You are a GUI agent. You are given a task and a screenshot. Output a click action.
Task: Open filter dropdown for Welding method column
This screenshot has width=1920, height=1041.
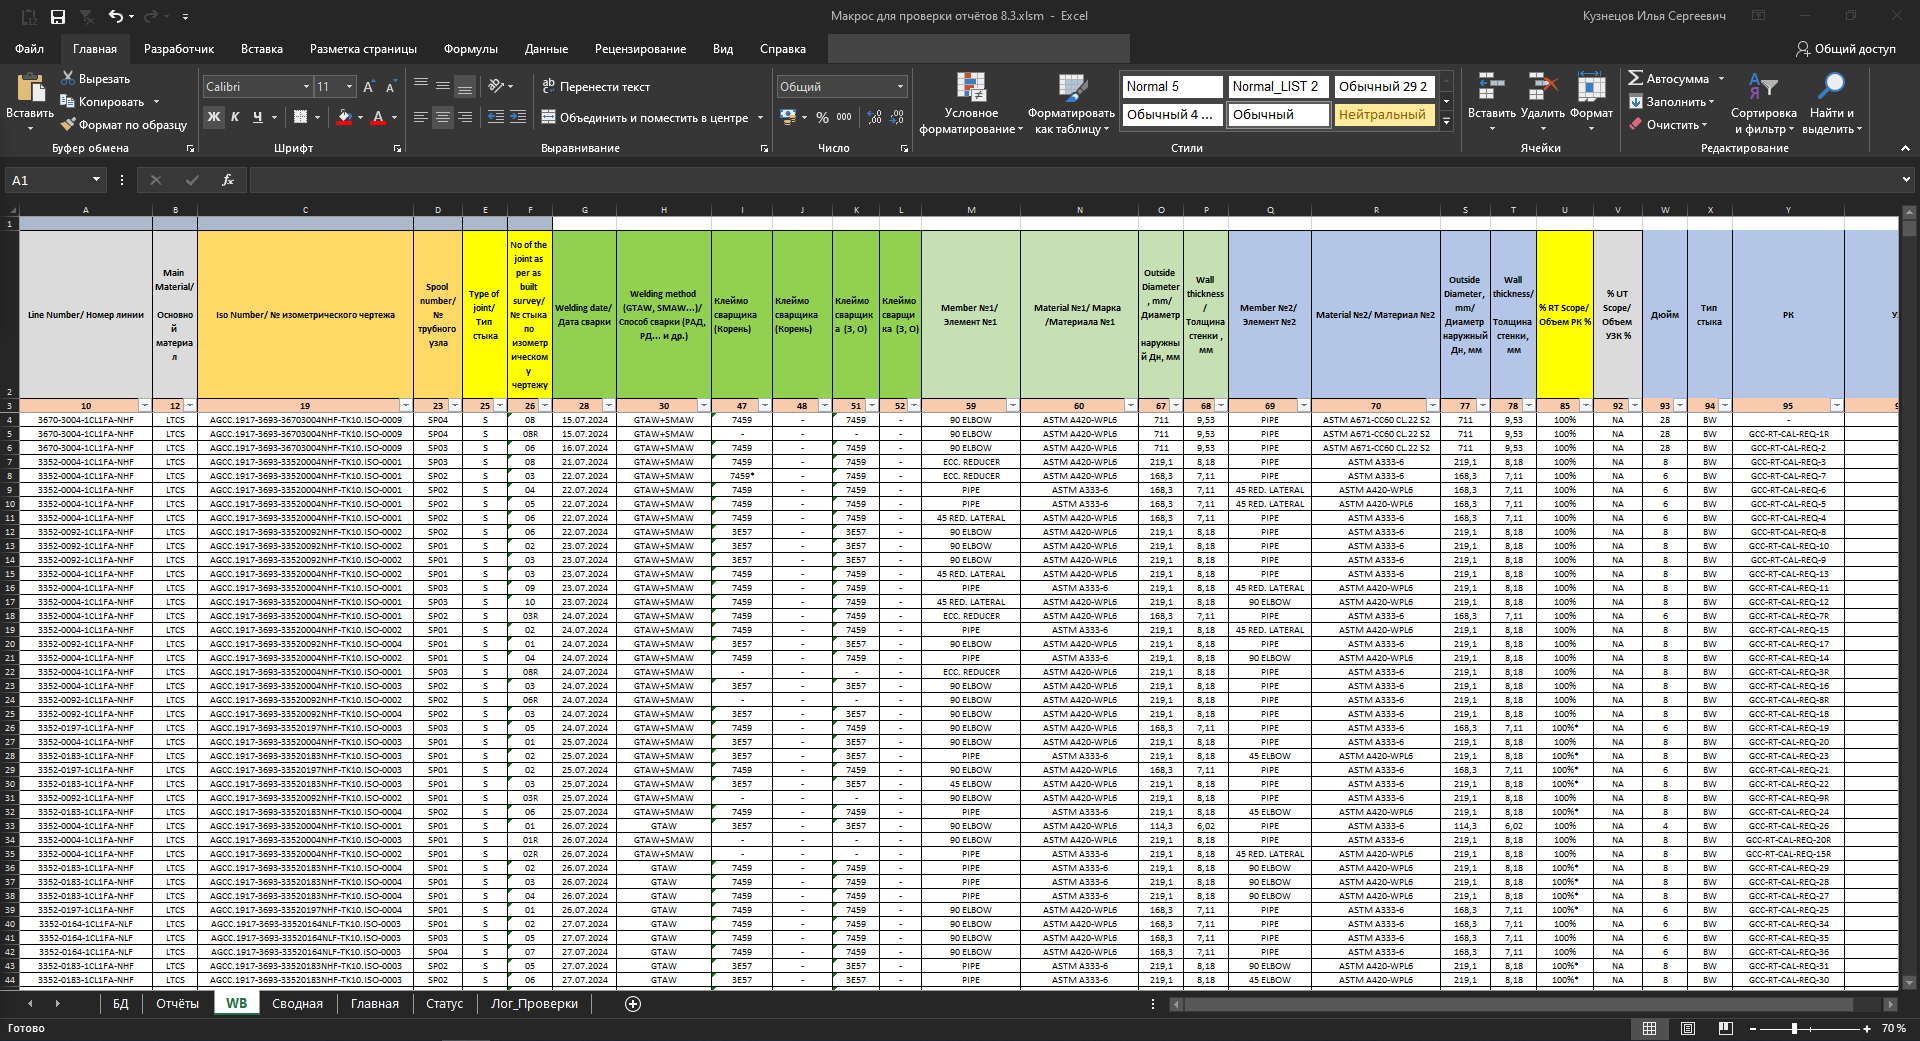point(704,406)
